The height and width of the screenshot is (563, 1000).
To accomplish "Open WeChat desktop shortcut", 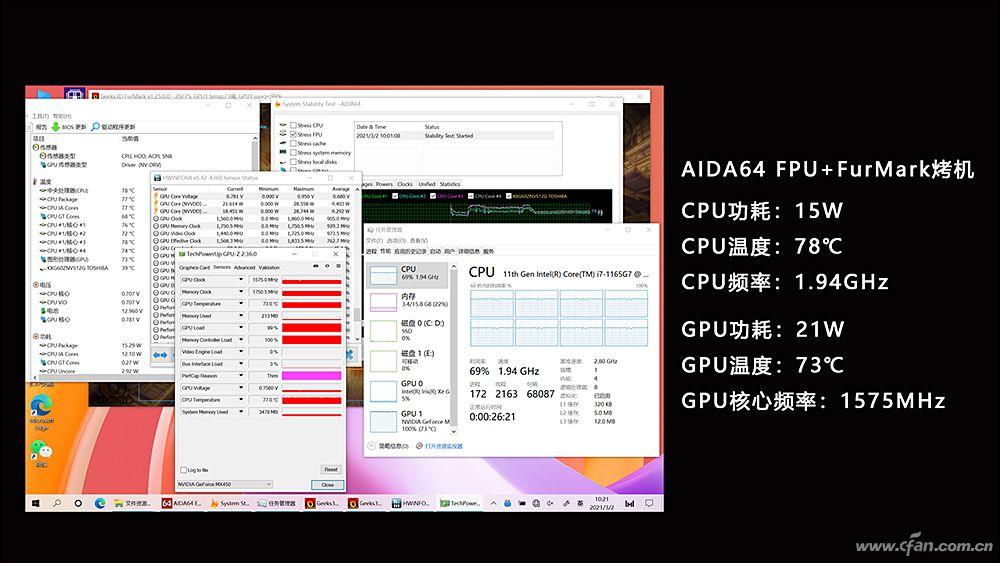I will [41, 453].
